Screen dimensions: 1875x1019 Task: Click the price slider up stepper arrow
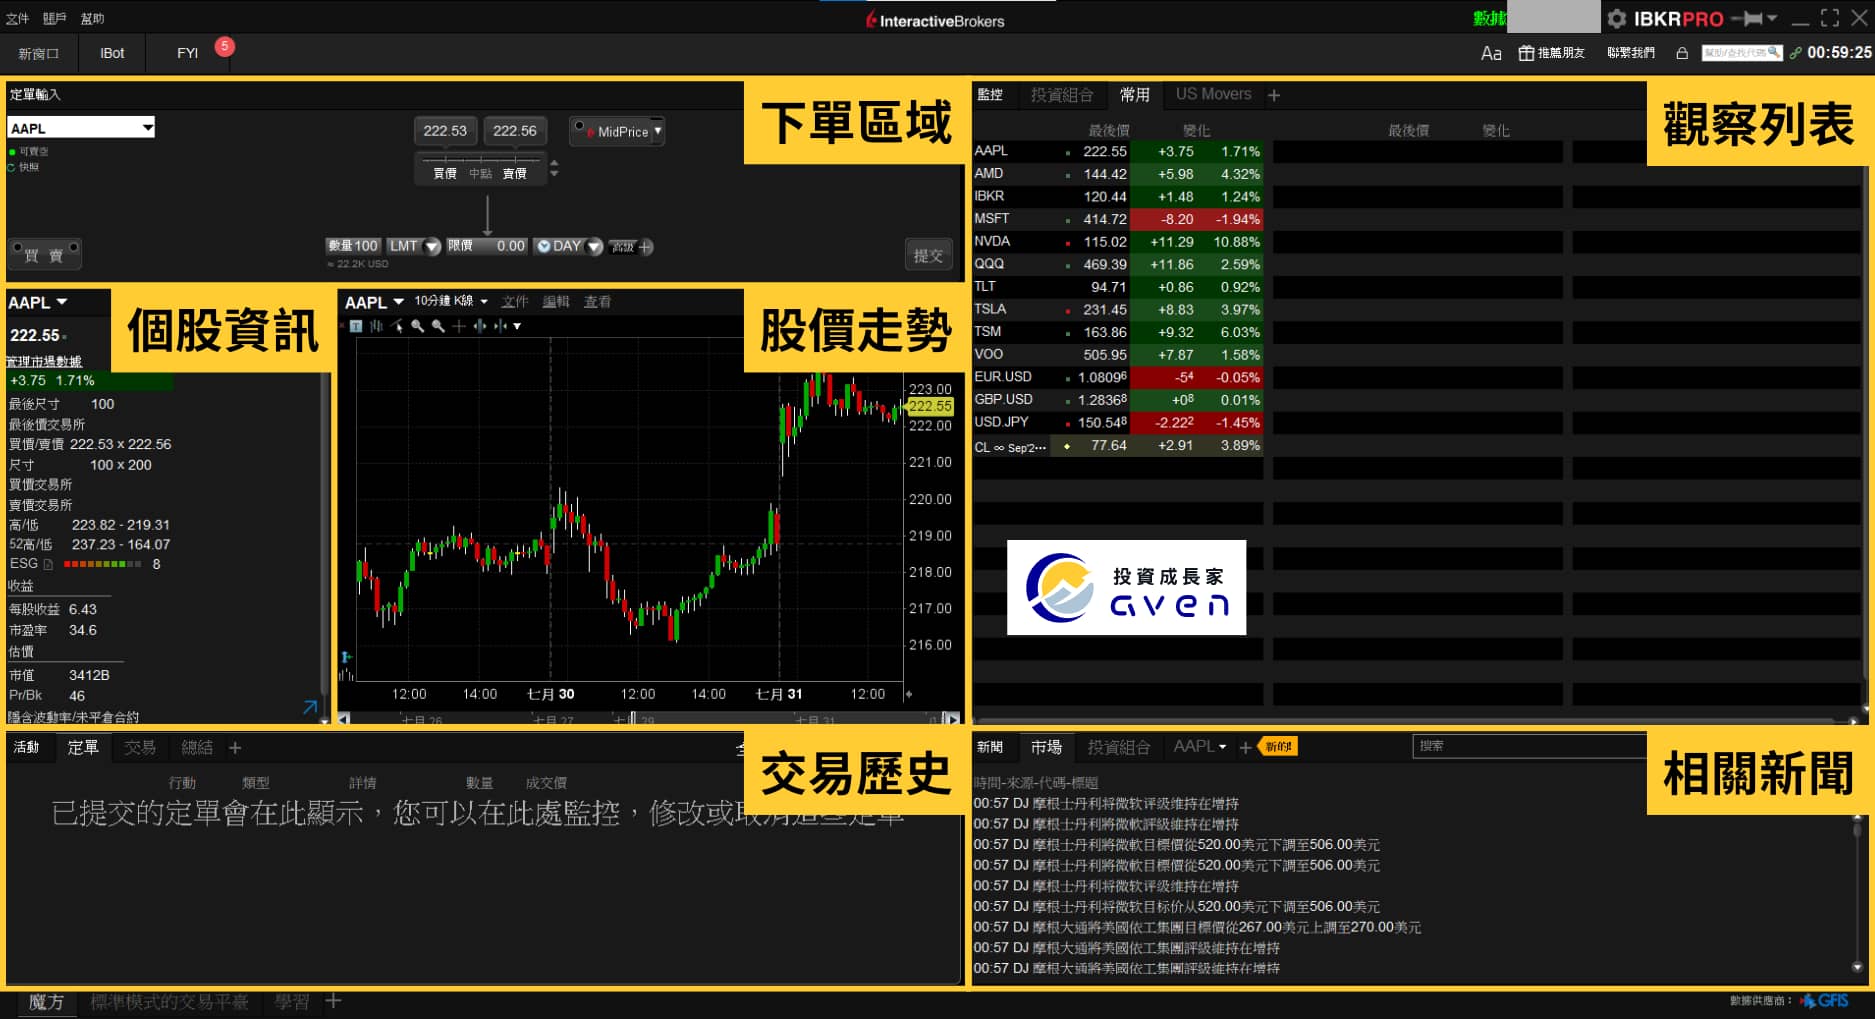(x=554, y=163)
